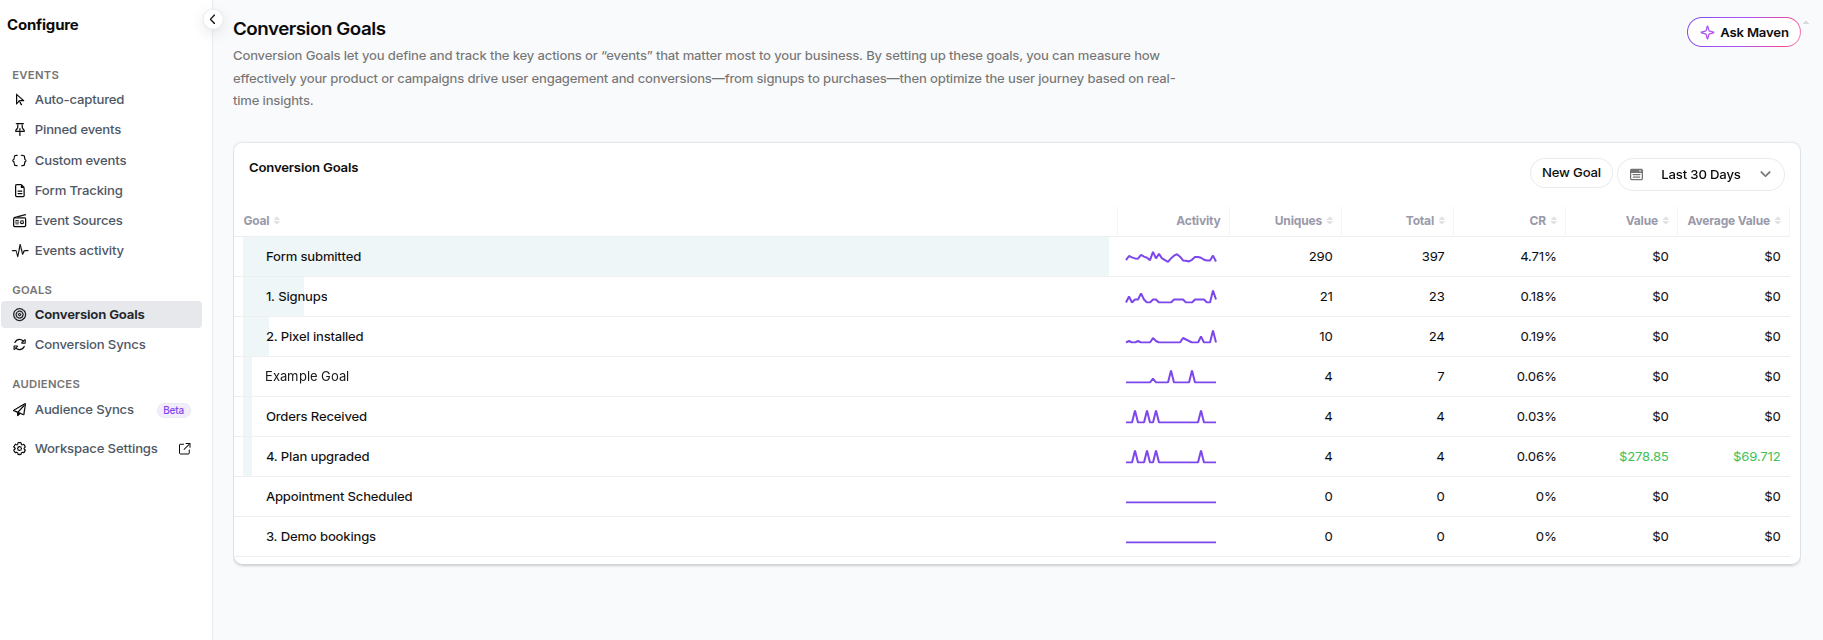Click the Conversion Syncs refresh icon
The image size is (1823, 640).
[x=19, y=345]
